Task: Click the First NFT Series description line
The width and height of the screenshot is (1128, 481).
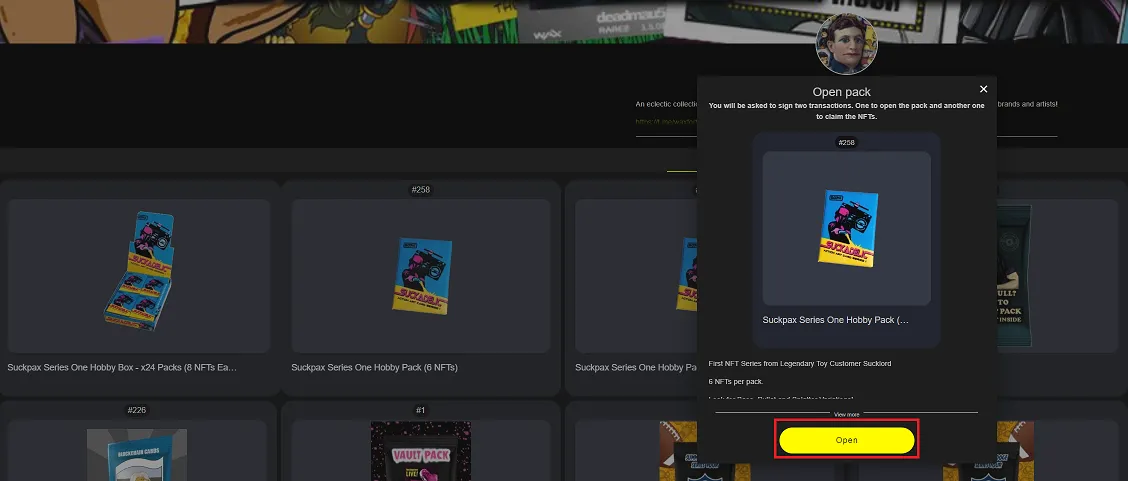Action: (799, 364)
